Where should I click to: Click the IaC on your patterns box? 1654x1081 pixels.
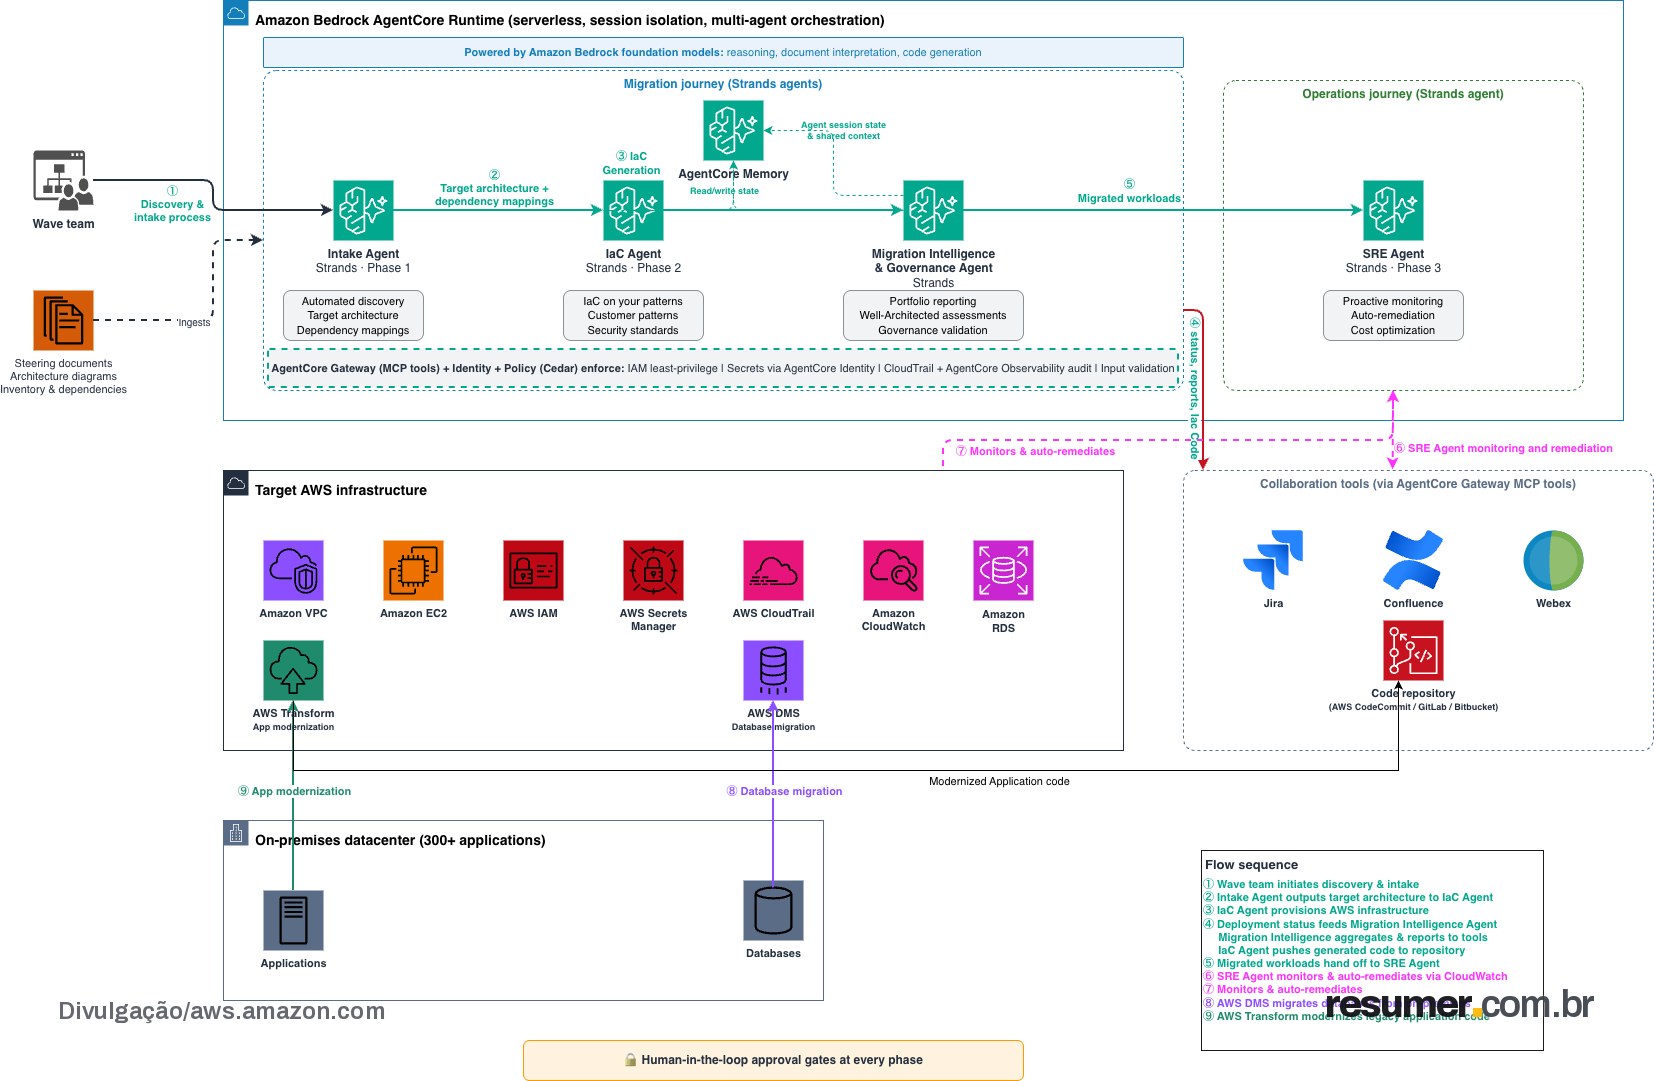(633, 316)
